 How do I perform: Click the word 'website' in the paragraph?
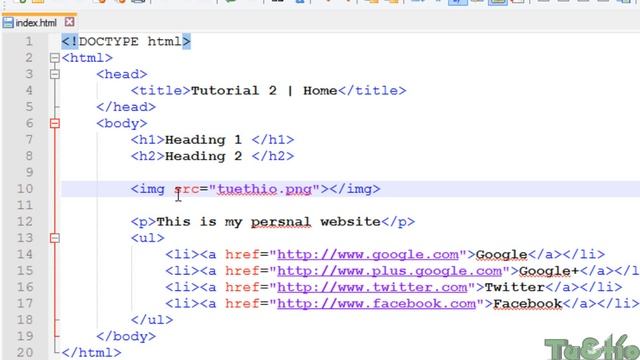[x=350, y=222]
